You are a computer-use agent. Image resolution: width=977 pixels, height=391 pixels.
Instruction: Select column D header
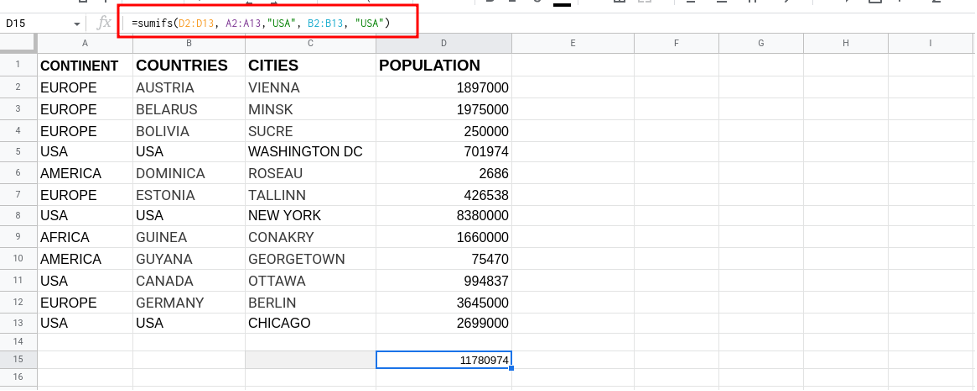[444, 43]
